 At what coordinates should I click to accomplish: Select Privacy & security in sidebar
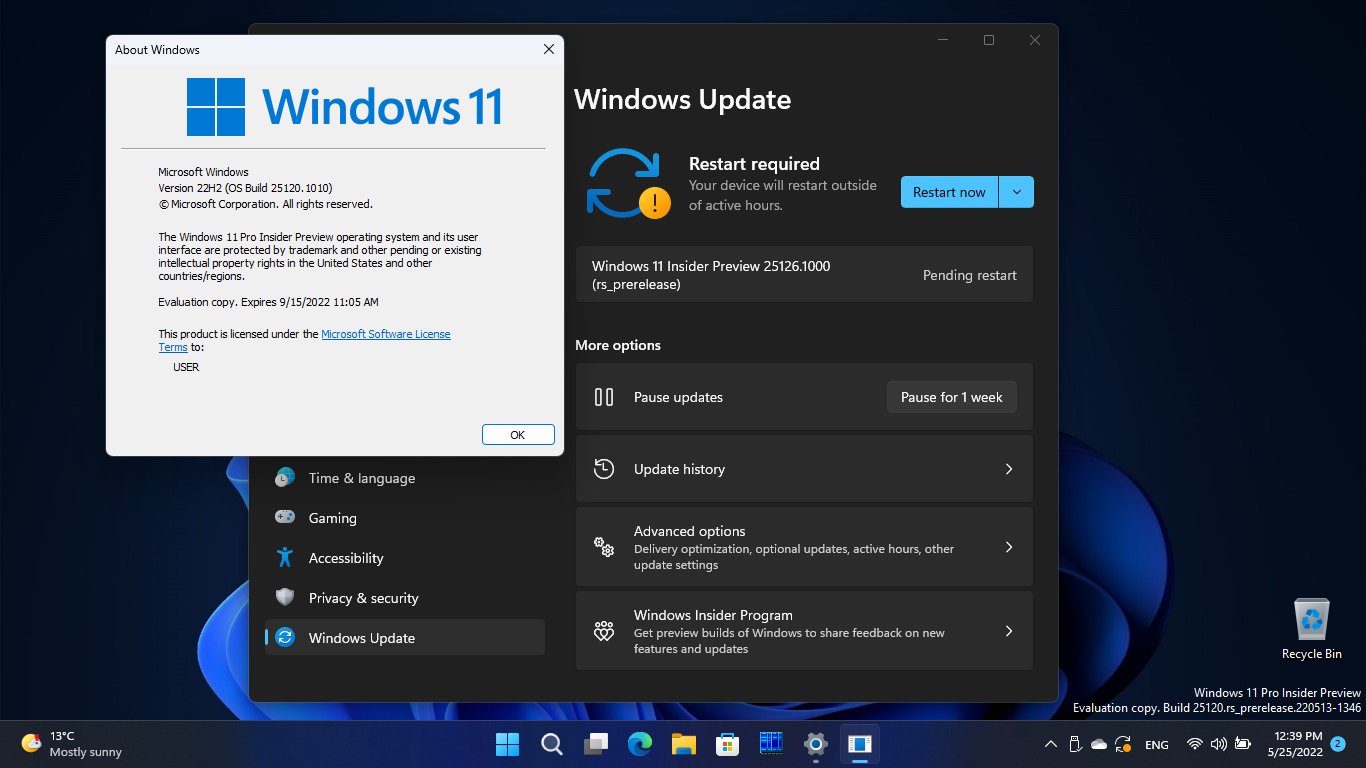[405, 598]
